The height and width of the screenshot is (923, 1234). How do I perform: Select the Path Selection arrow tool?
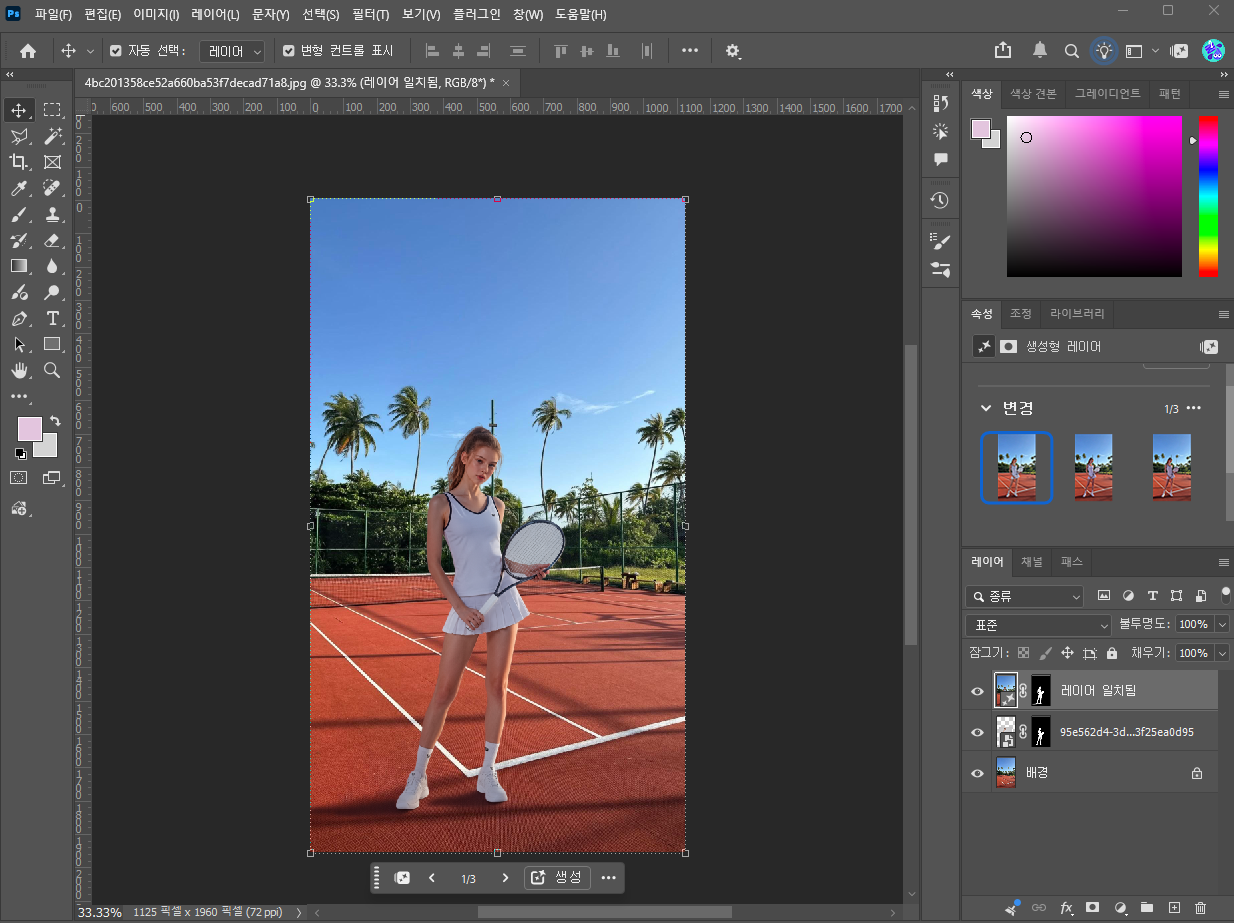(x=19, y=344)
